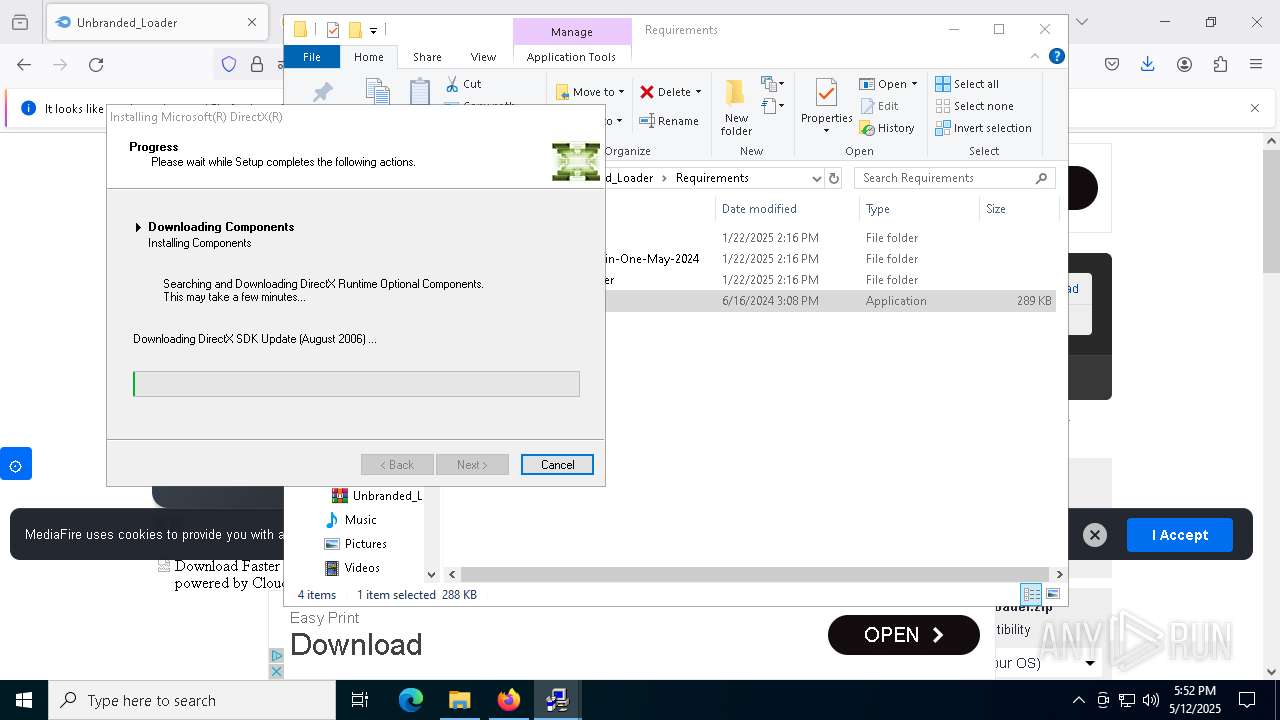Viewport: 1280px width, 720px height.
Task: Open Microsoft Edge from taskbar
Action: point(411,700)
